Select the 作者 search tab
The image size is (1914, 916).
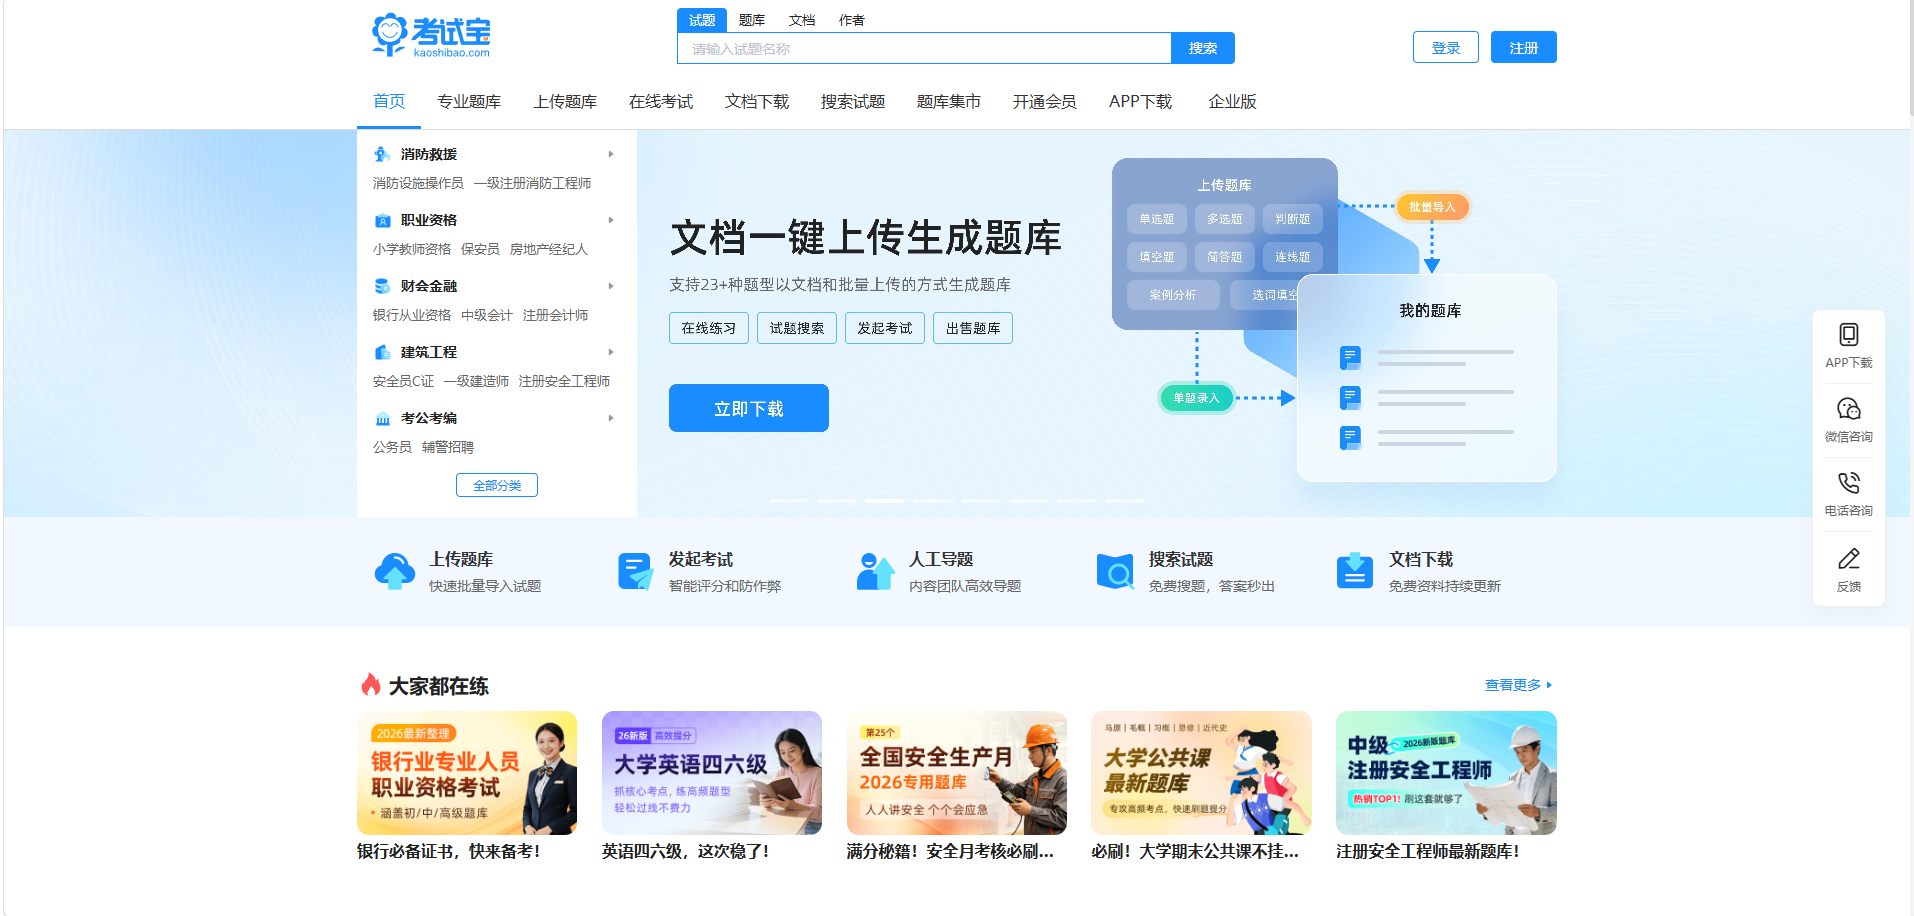point(852,20)
